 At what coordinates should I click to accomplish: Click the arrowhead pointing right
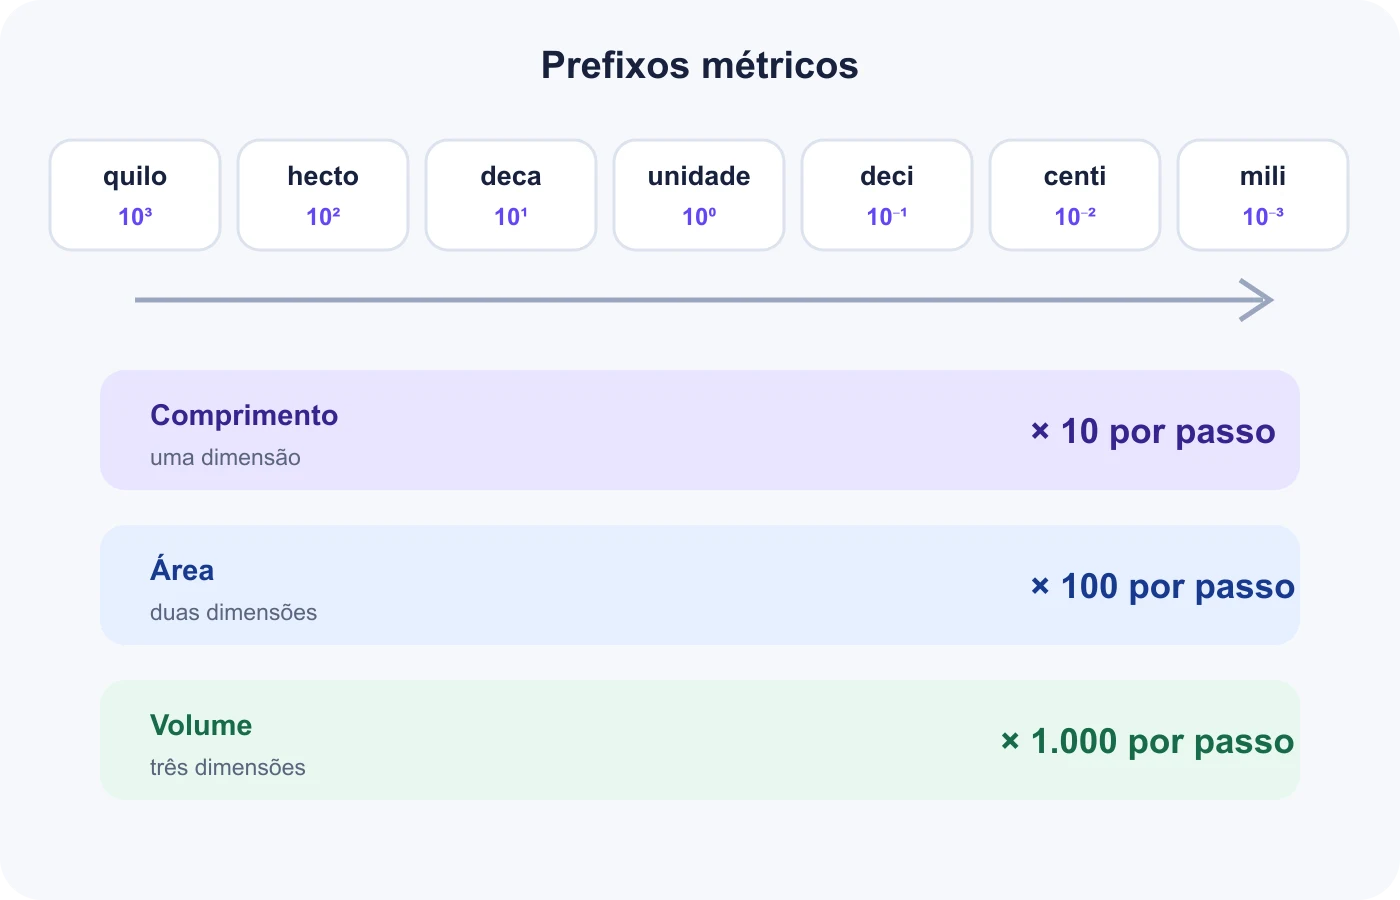point(1257,300)
